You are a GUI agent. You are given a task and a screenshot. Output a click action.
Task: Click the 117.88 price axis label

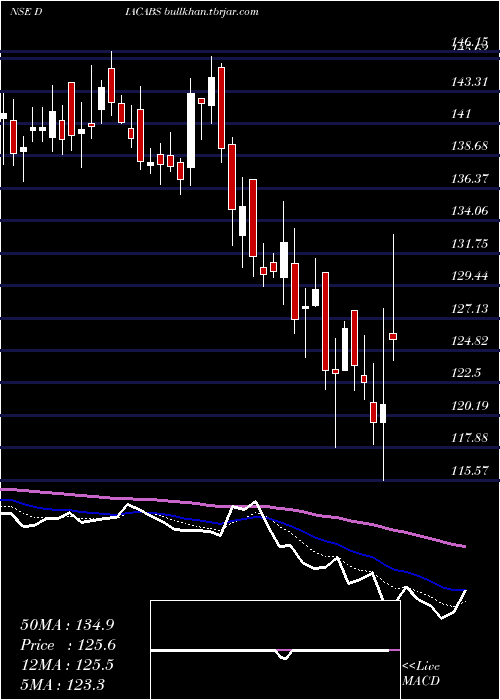point(469,438)
